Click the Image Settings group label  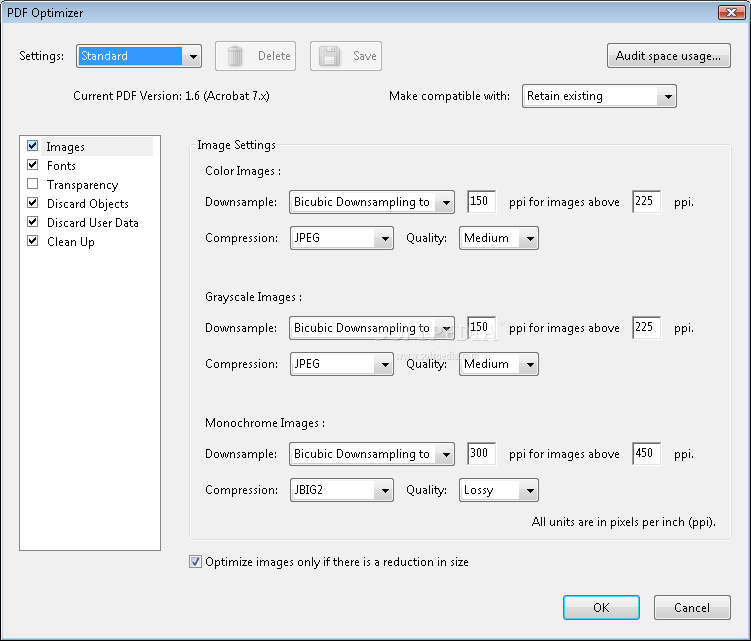pyautogui.click(x=236, y=145)
